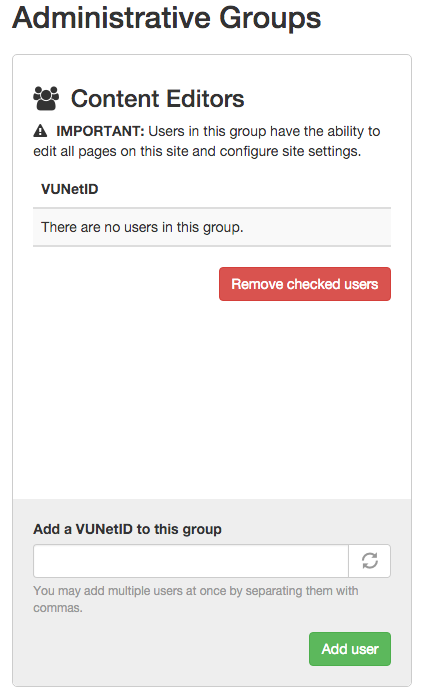Click the 'Add a VUNetID to this group' label
The width and height of the screenshot is (426, 698).
point(127,529)
